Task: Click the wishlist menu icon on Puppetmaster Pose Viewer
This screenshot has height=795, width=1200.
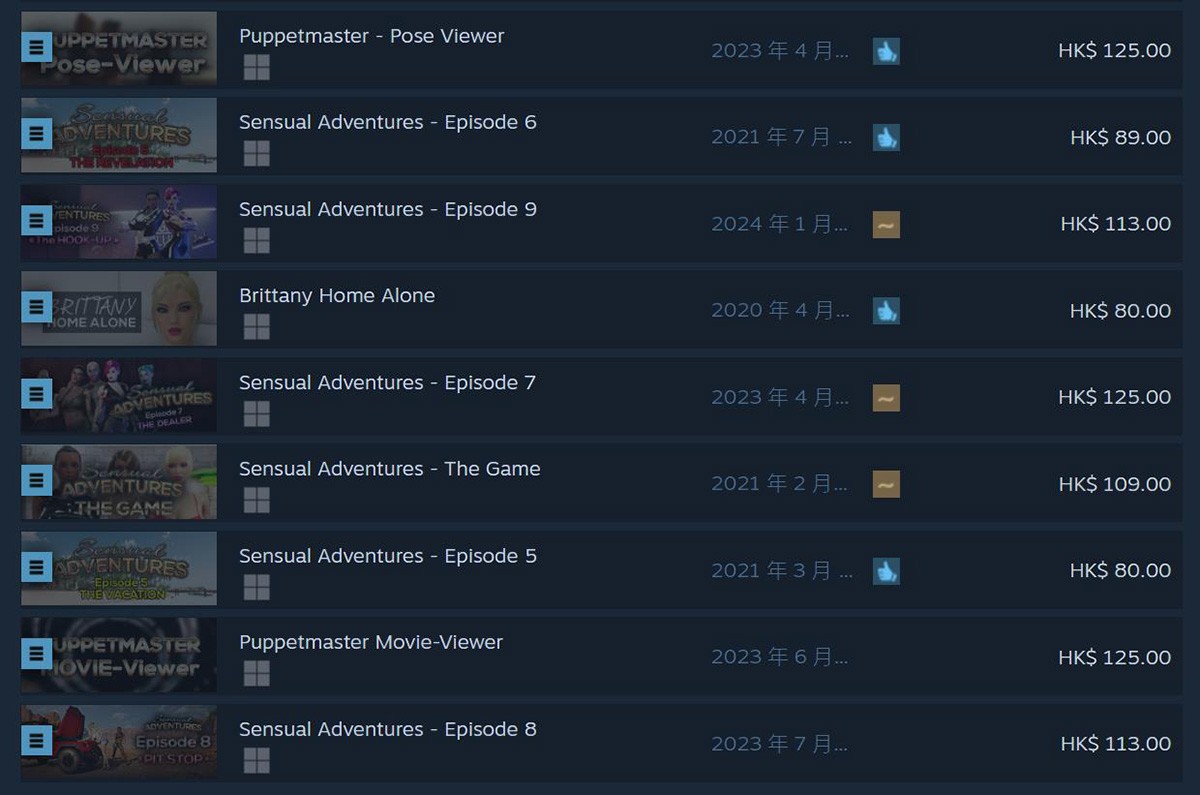Action: coord(36,47)
